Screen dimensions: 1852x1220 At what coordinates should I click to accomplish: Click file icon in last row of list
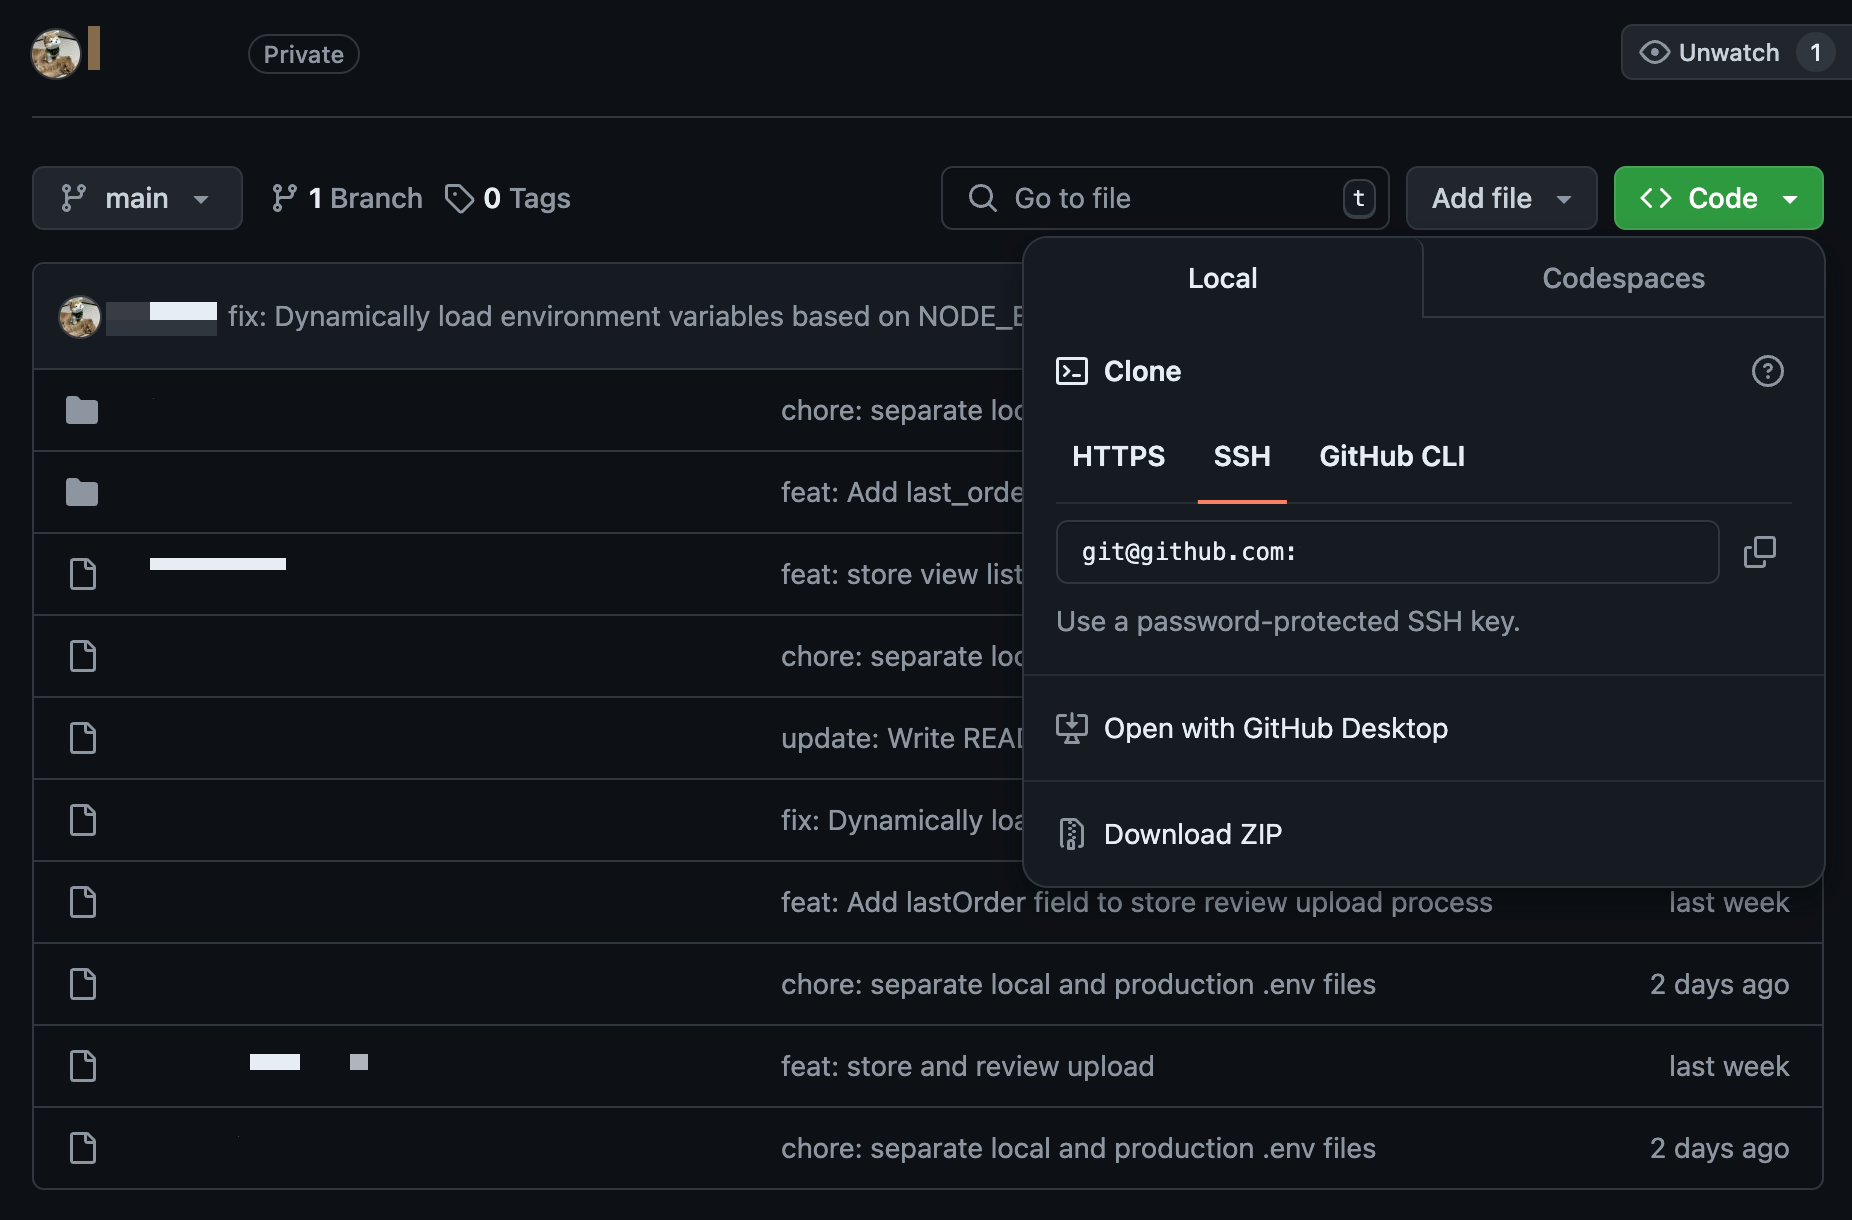[82, 1148]
